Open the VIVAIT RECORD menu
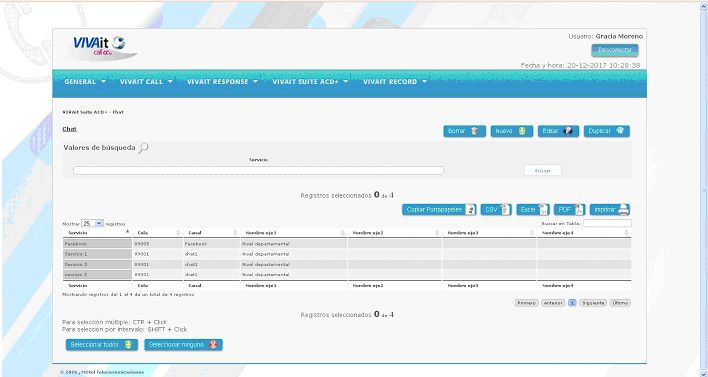This screenshot has width=708, height=377. pyautogui.click(x=395, y=82)
